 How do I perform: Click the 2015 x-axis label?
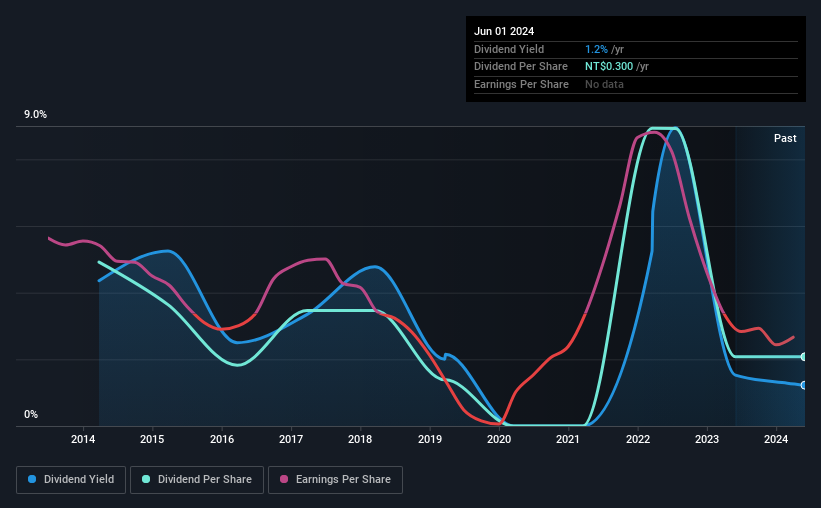pos(152,439)
